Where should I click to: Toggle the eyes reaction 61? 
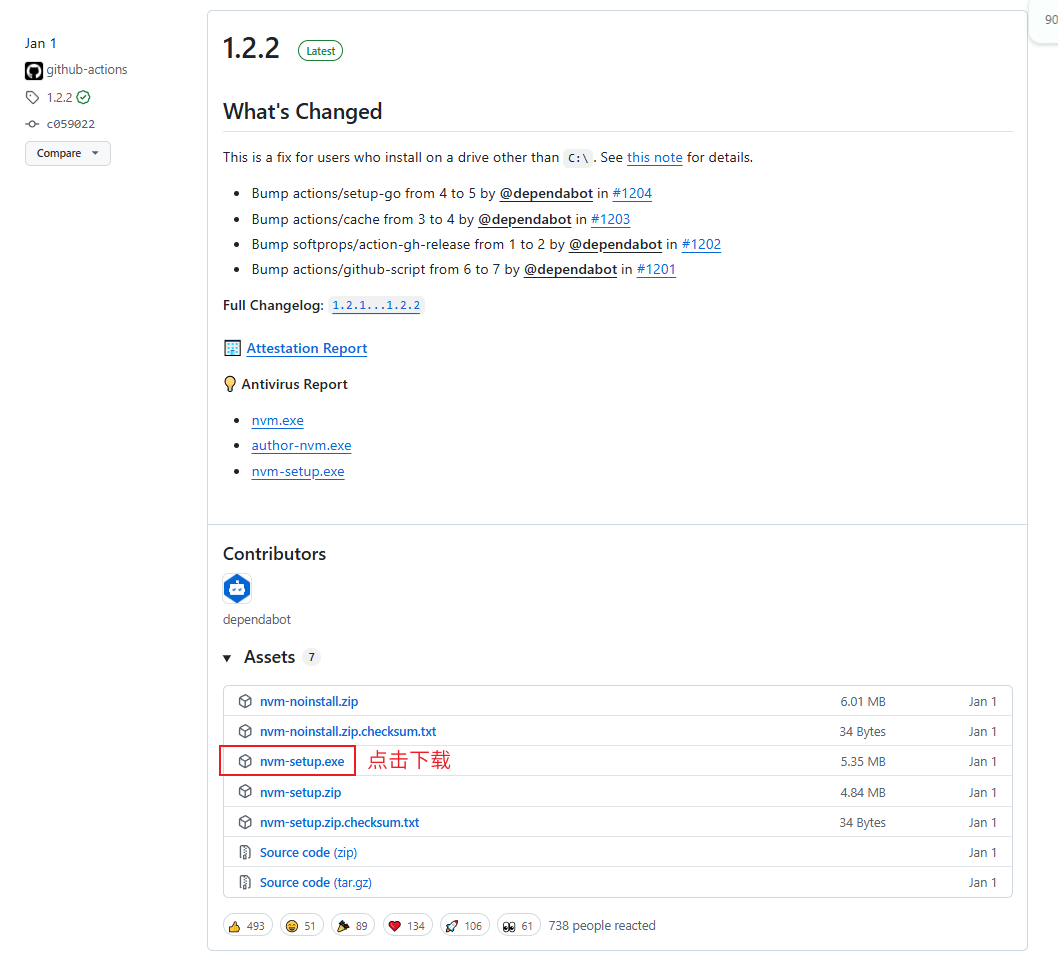click(x=519, y=926)
